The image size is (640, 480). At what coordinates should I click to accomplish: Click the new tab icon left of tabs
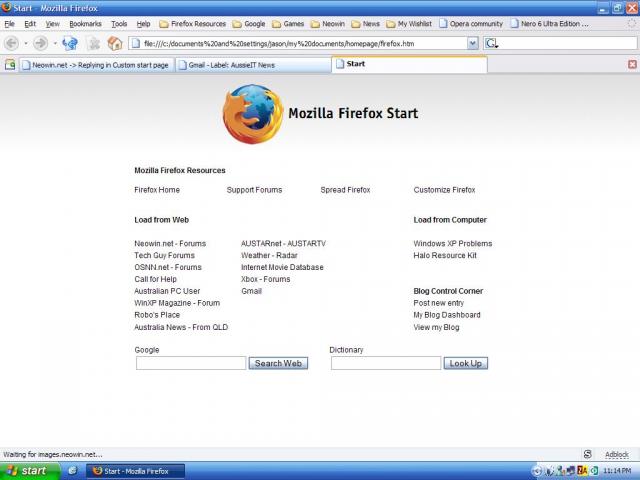[x=10, y=65]
